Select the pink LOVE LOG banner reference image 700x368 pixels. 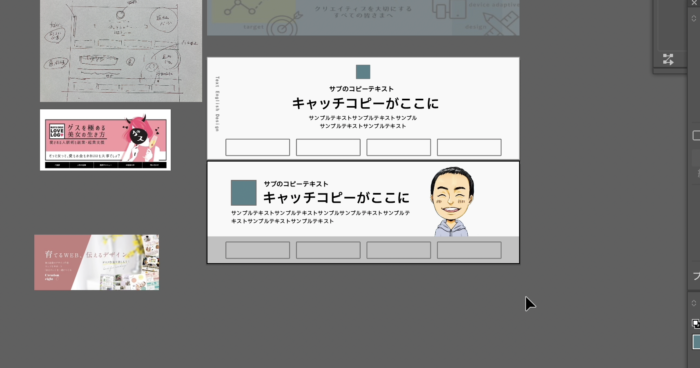click(105, 140)
